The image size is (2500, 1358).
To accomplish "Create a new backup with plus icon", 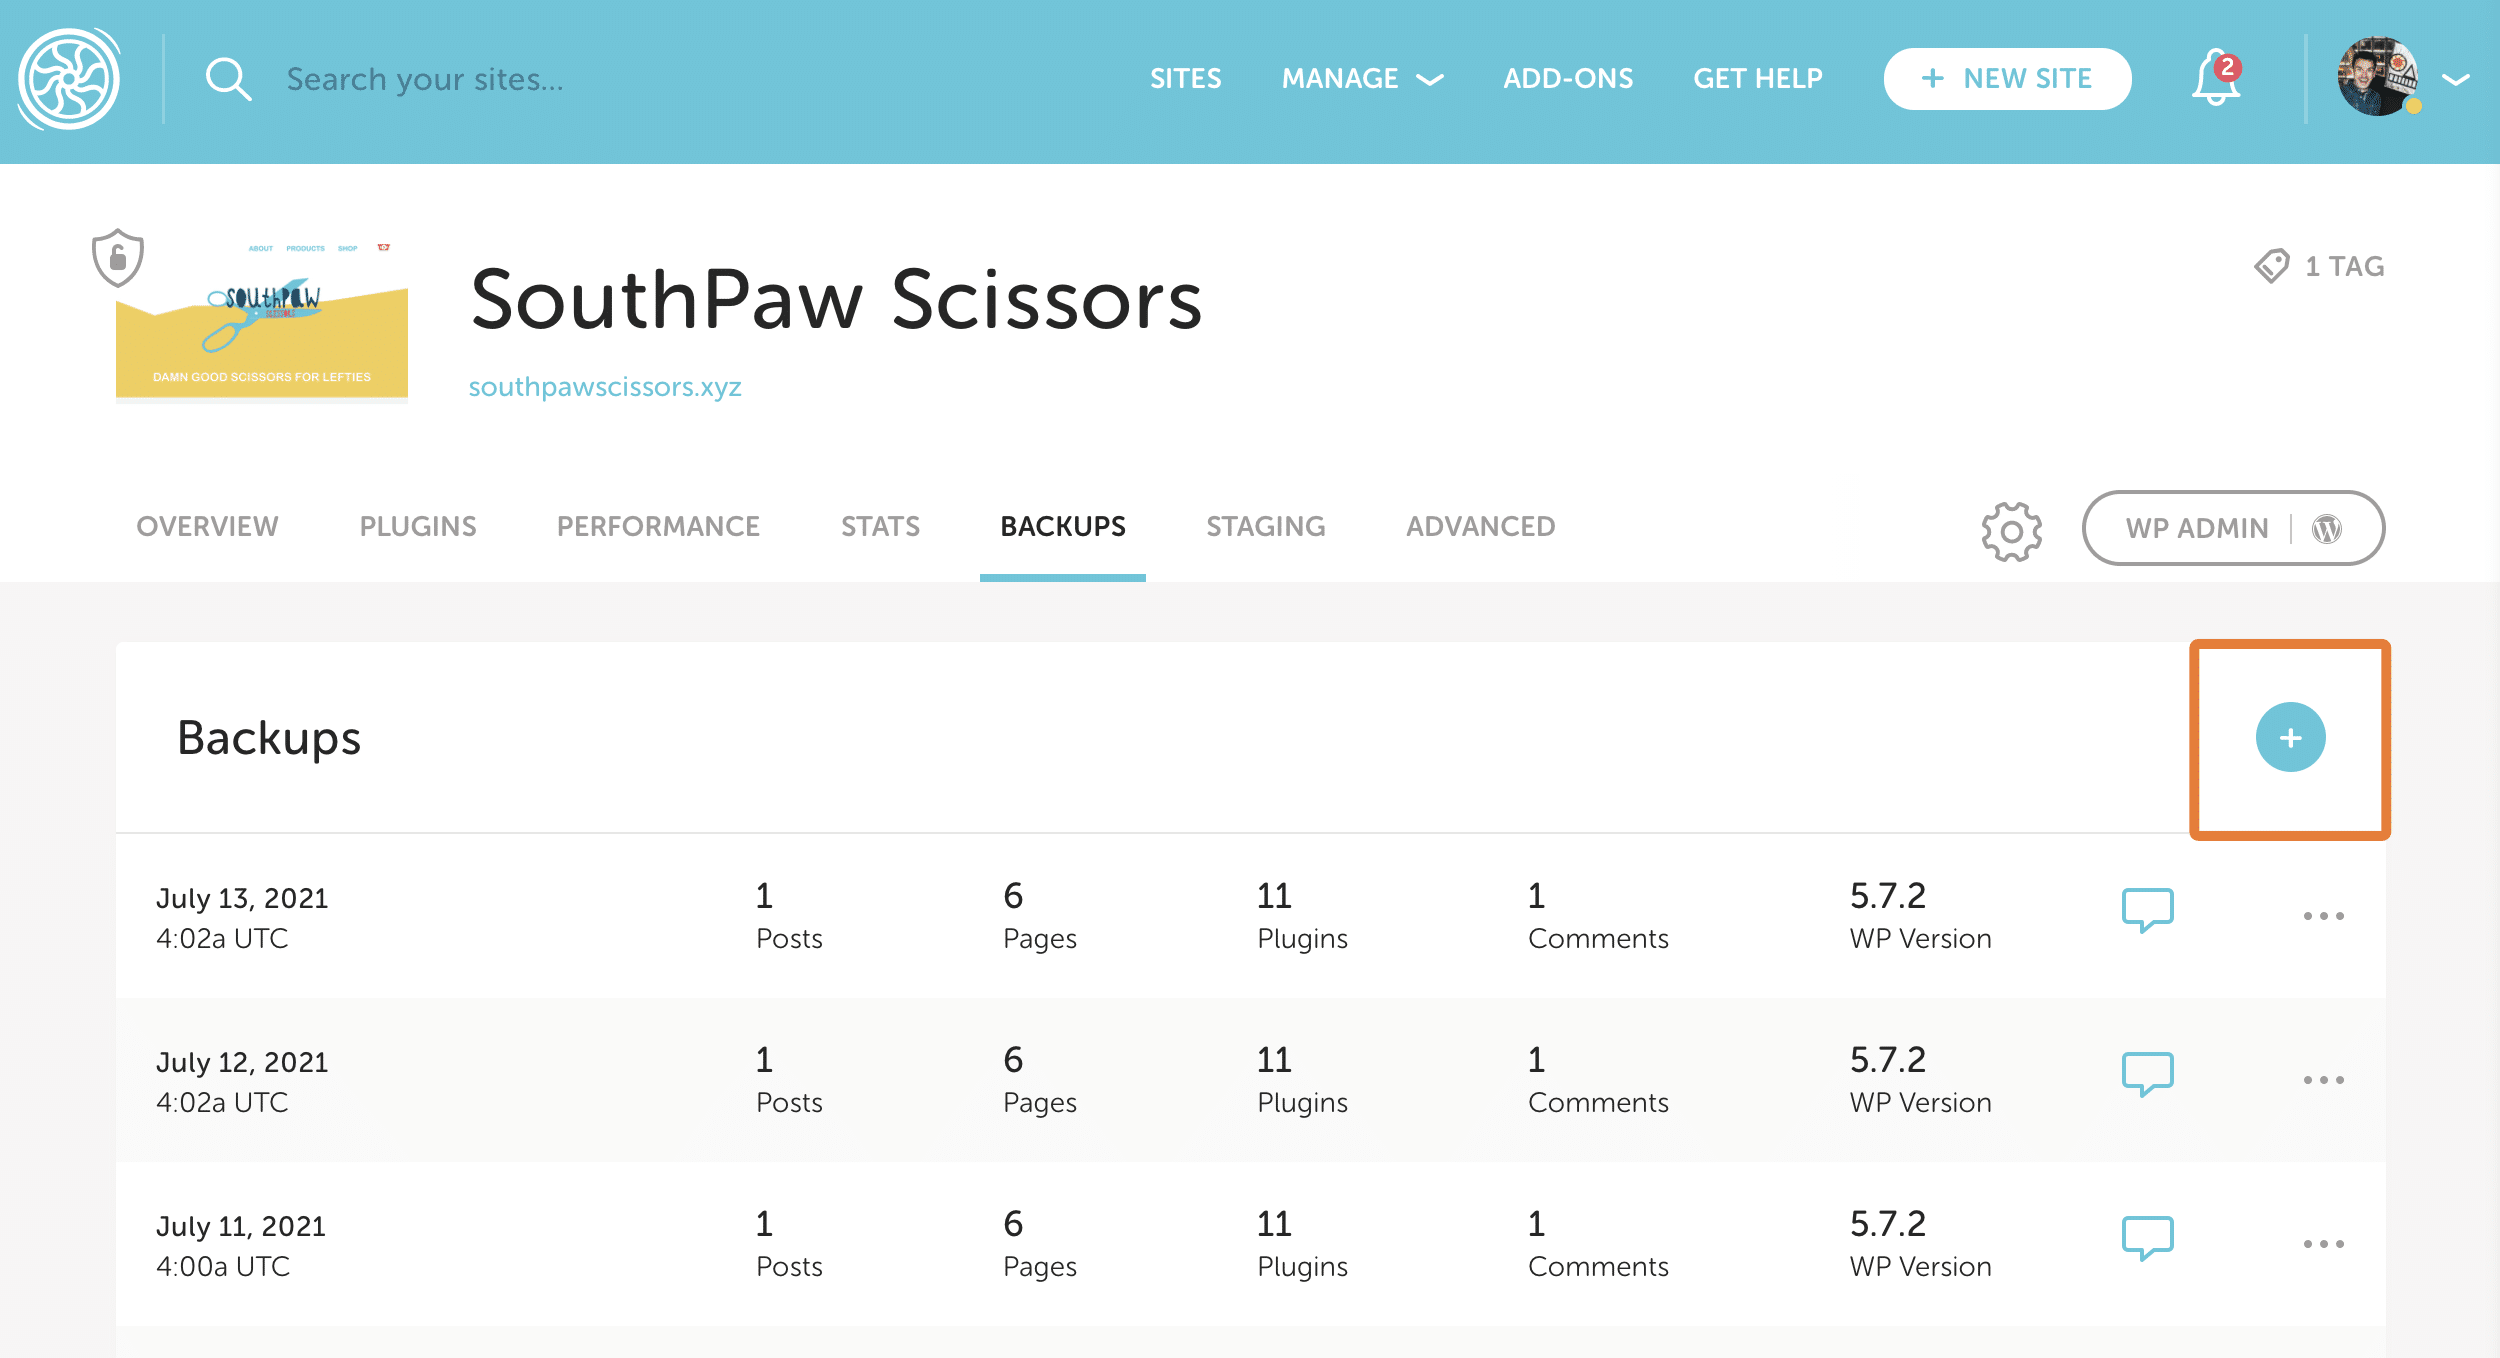I will point(2290,738).
